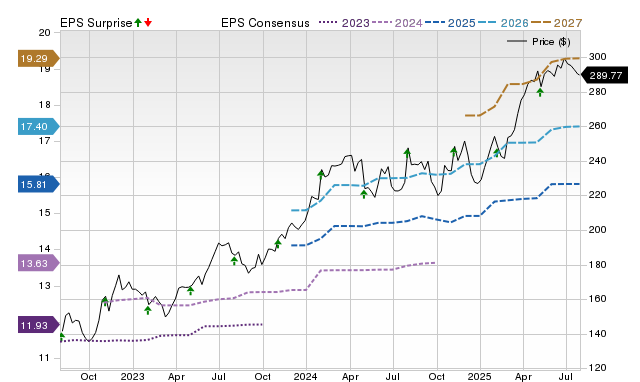Click the Price ($) legend entry
640x382 pixels.
539,42
